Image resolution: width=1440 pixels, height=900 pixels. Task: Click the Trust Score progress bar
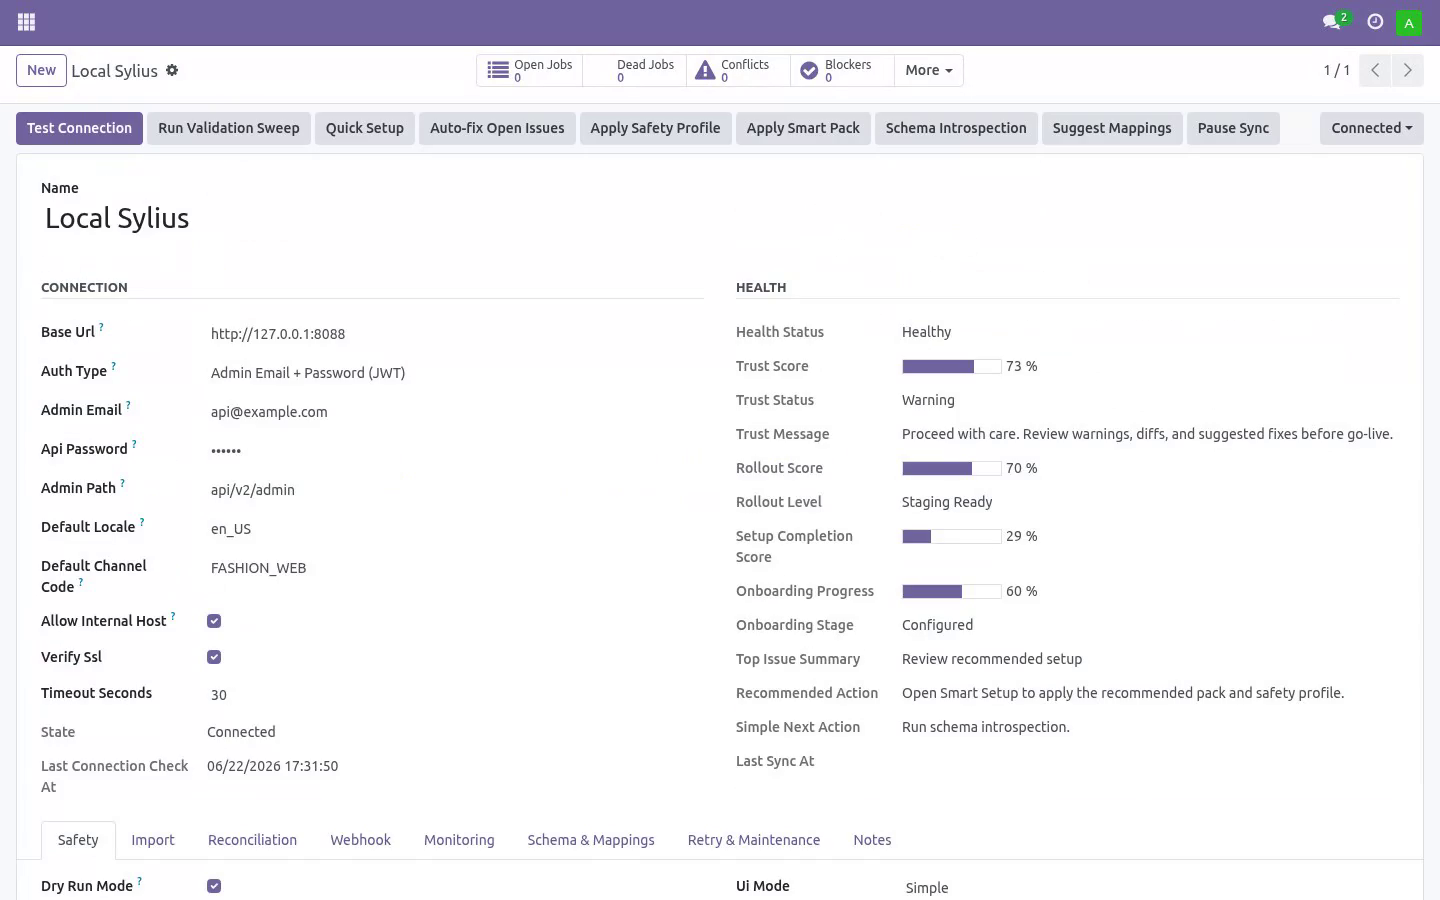click(x=952, y=367)
